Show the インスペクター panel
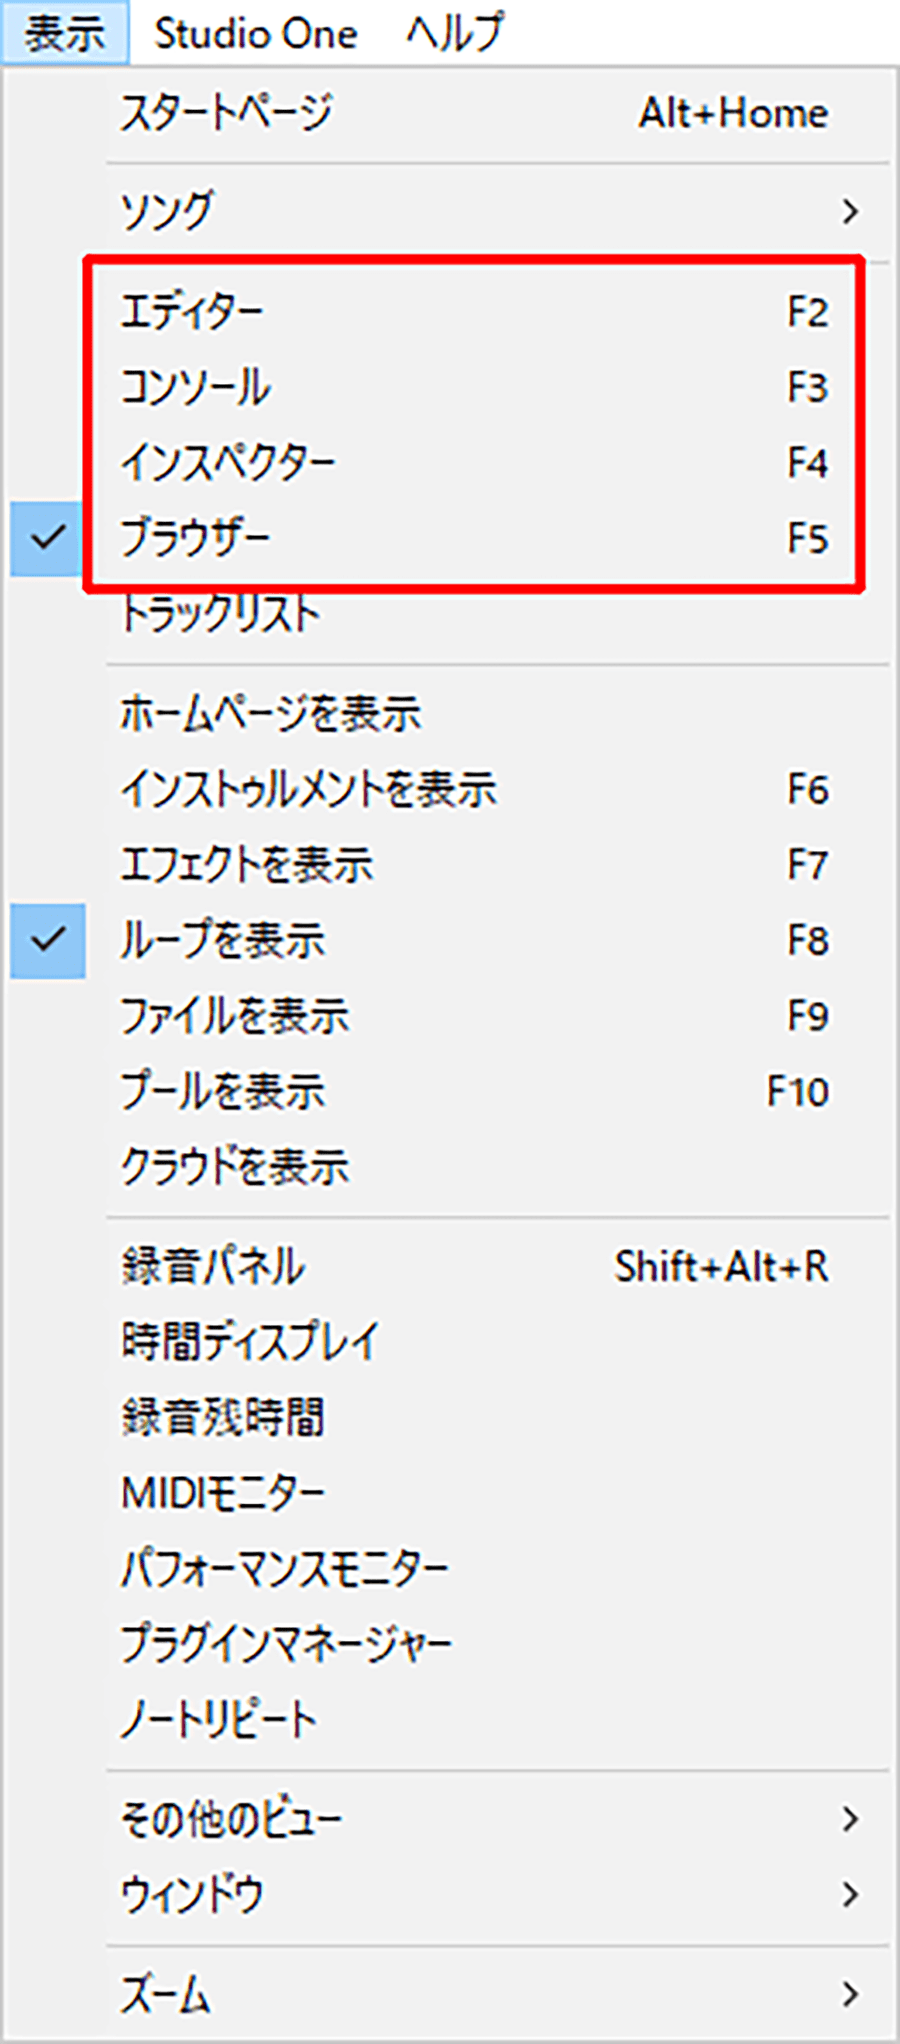This screenshot has height=2044, width=900. point(450,462)
